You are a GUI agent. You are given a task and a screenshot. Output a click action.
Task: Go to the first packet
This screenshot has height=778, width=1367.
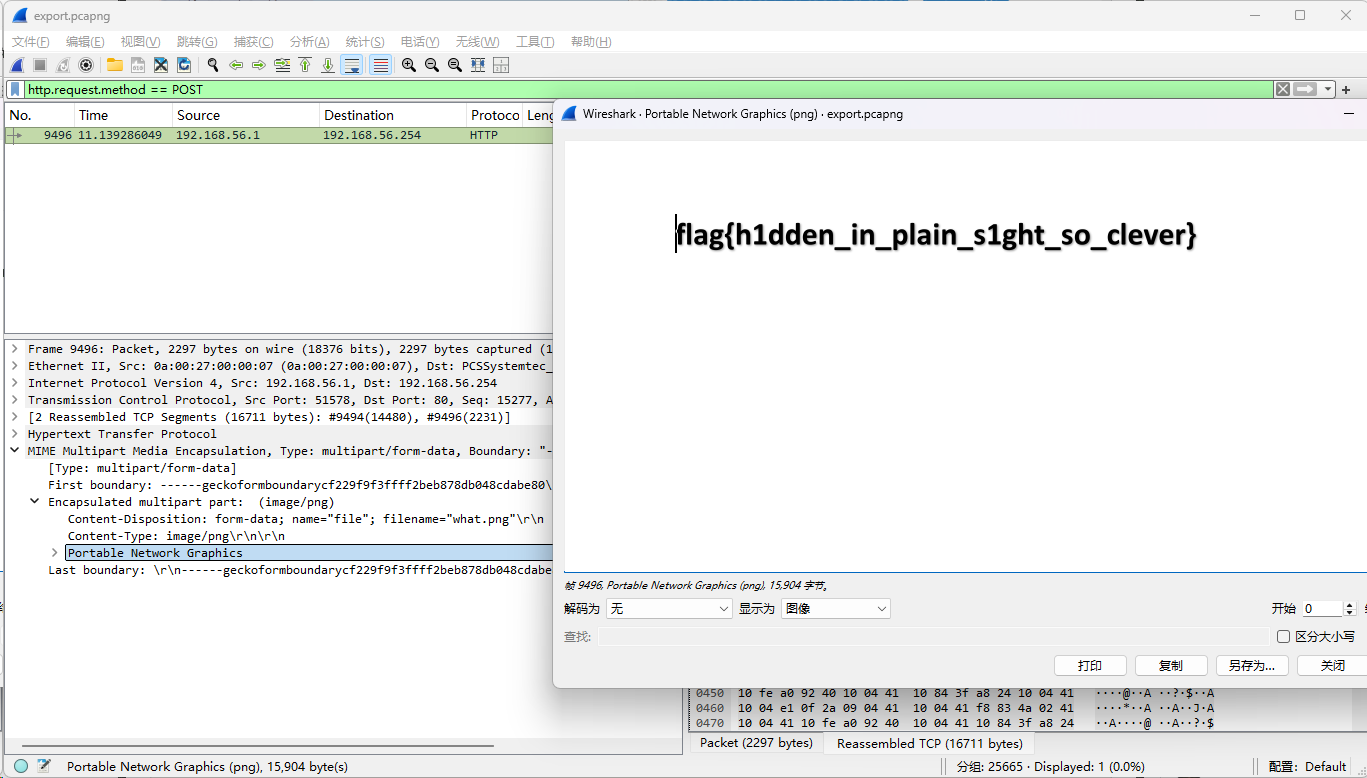click(x=305, y=65)
